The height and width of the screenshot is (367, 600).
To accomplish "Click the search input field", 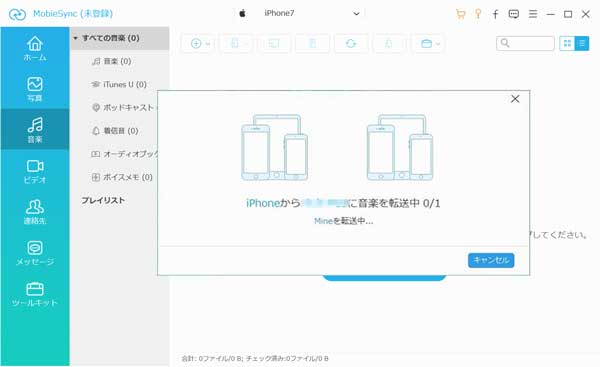I will (x=525, y=44).
